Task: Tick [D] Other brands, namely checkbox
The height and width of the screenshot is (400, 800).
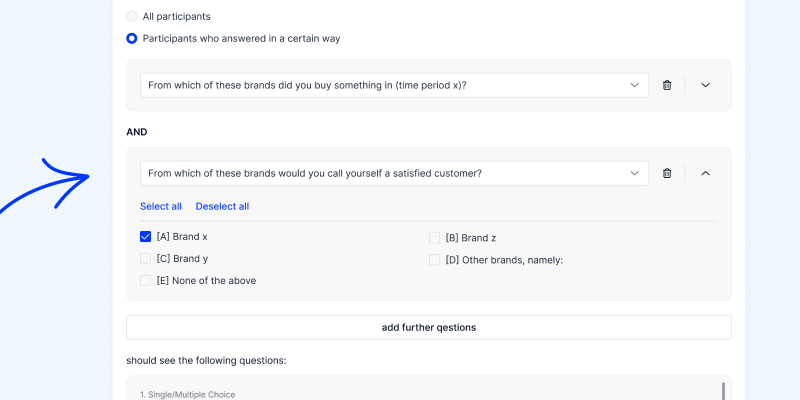Action: click(434, 260)
